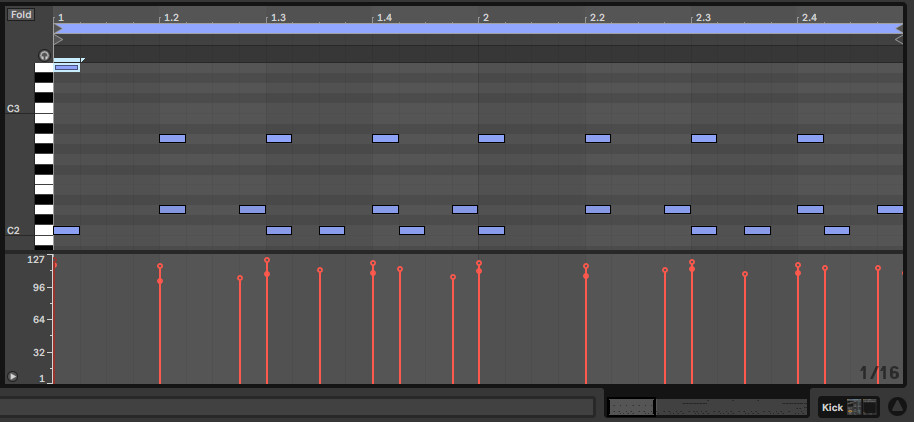Select the upper-row note starting at 1.3
The width and height of the screenshot is (914, 422).
(279, 138)
